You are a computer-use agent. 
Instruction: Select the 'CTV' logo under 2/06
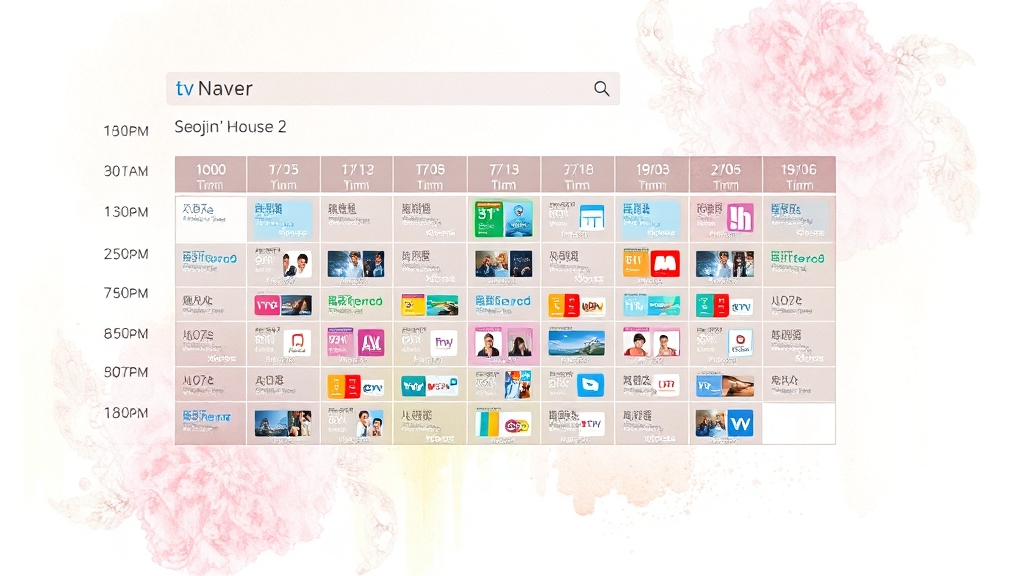coord(741,306)
